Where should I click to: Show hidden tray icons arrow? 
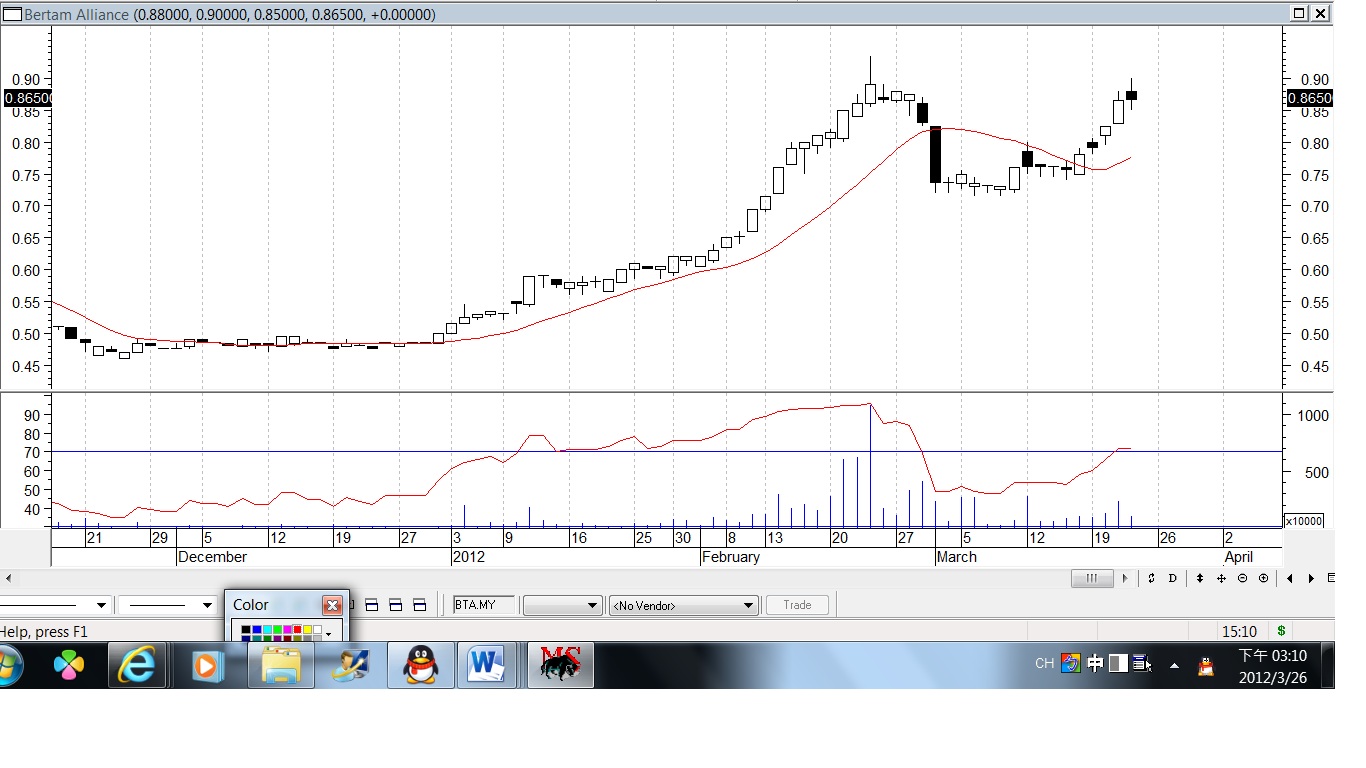click(1174, 665)
